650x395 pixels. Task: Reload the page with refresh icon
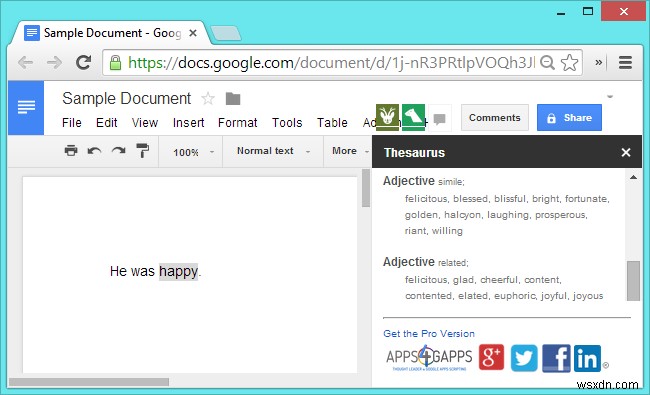point(84,63)
